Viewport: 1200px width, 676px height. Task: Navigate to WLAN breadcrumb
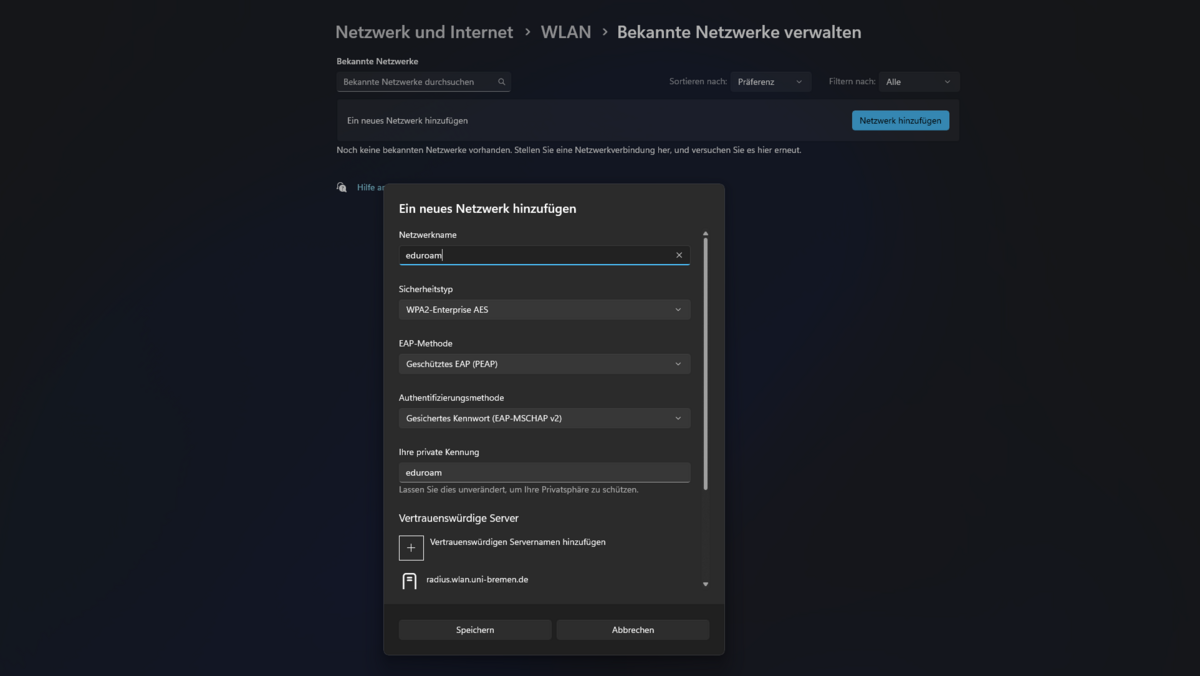(x=565, y=32)
